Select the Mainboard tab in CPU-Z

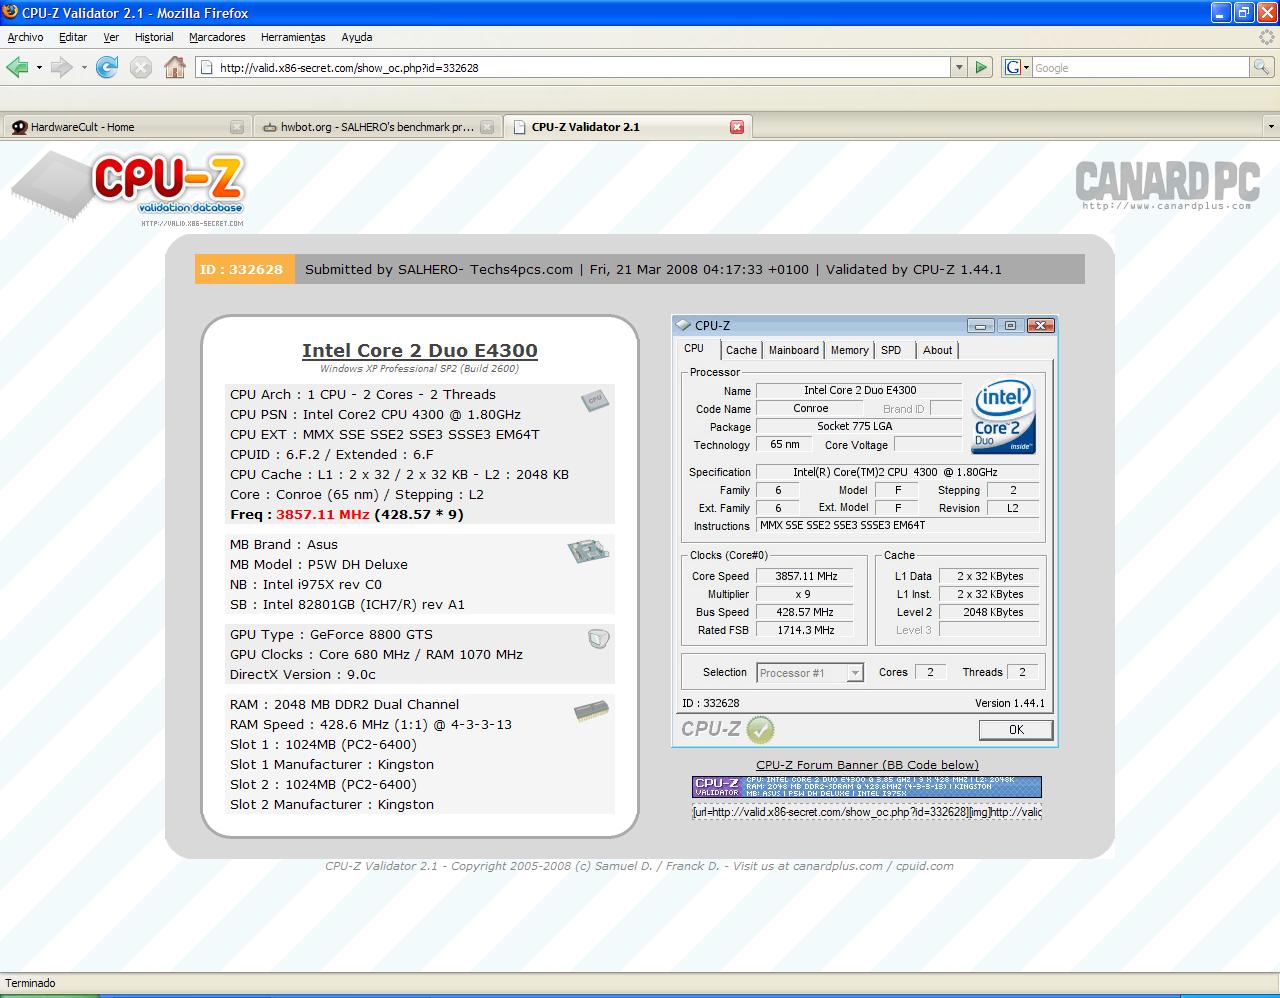click(794, 350)
